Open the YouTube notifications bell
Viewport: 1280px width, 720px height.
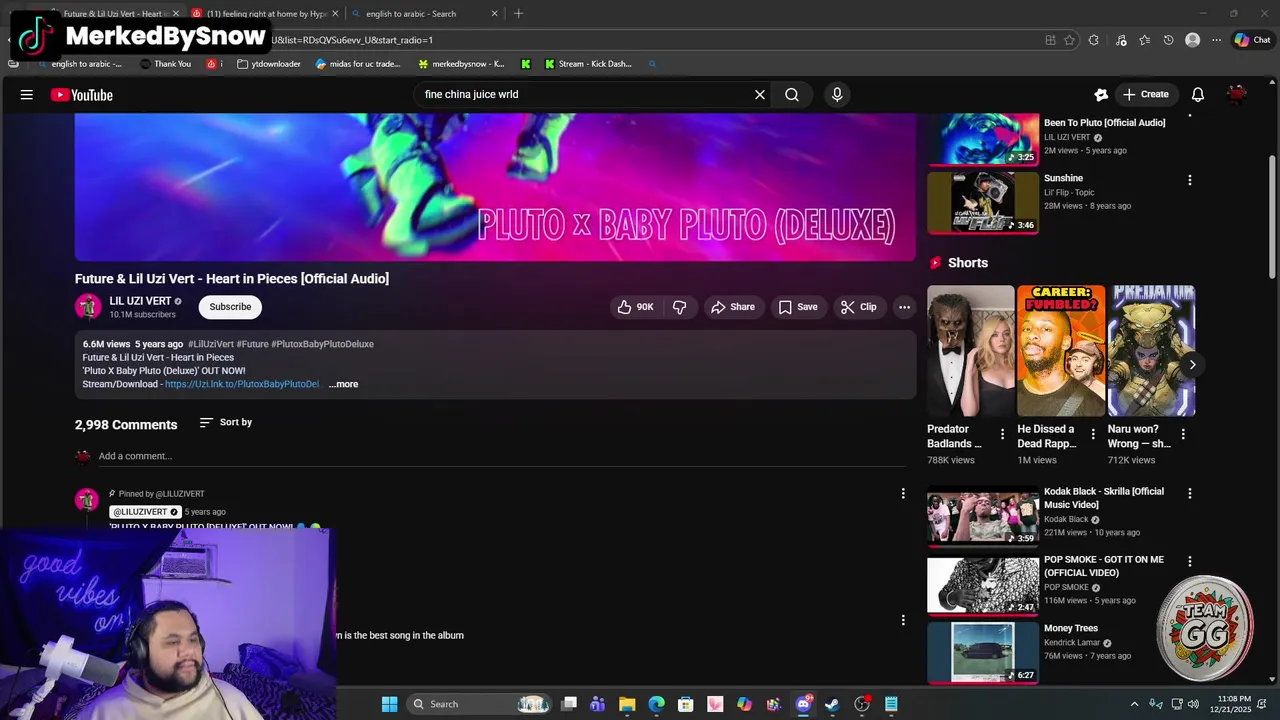(x=1198, y=95)
